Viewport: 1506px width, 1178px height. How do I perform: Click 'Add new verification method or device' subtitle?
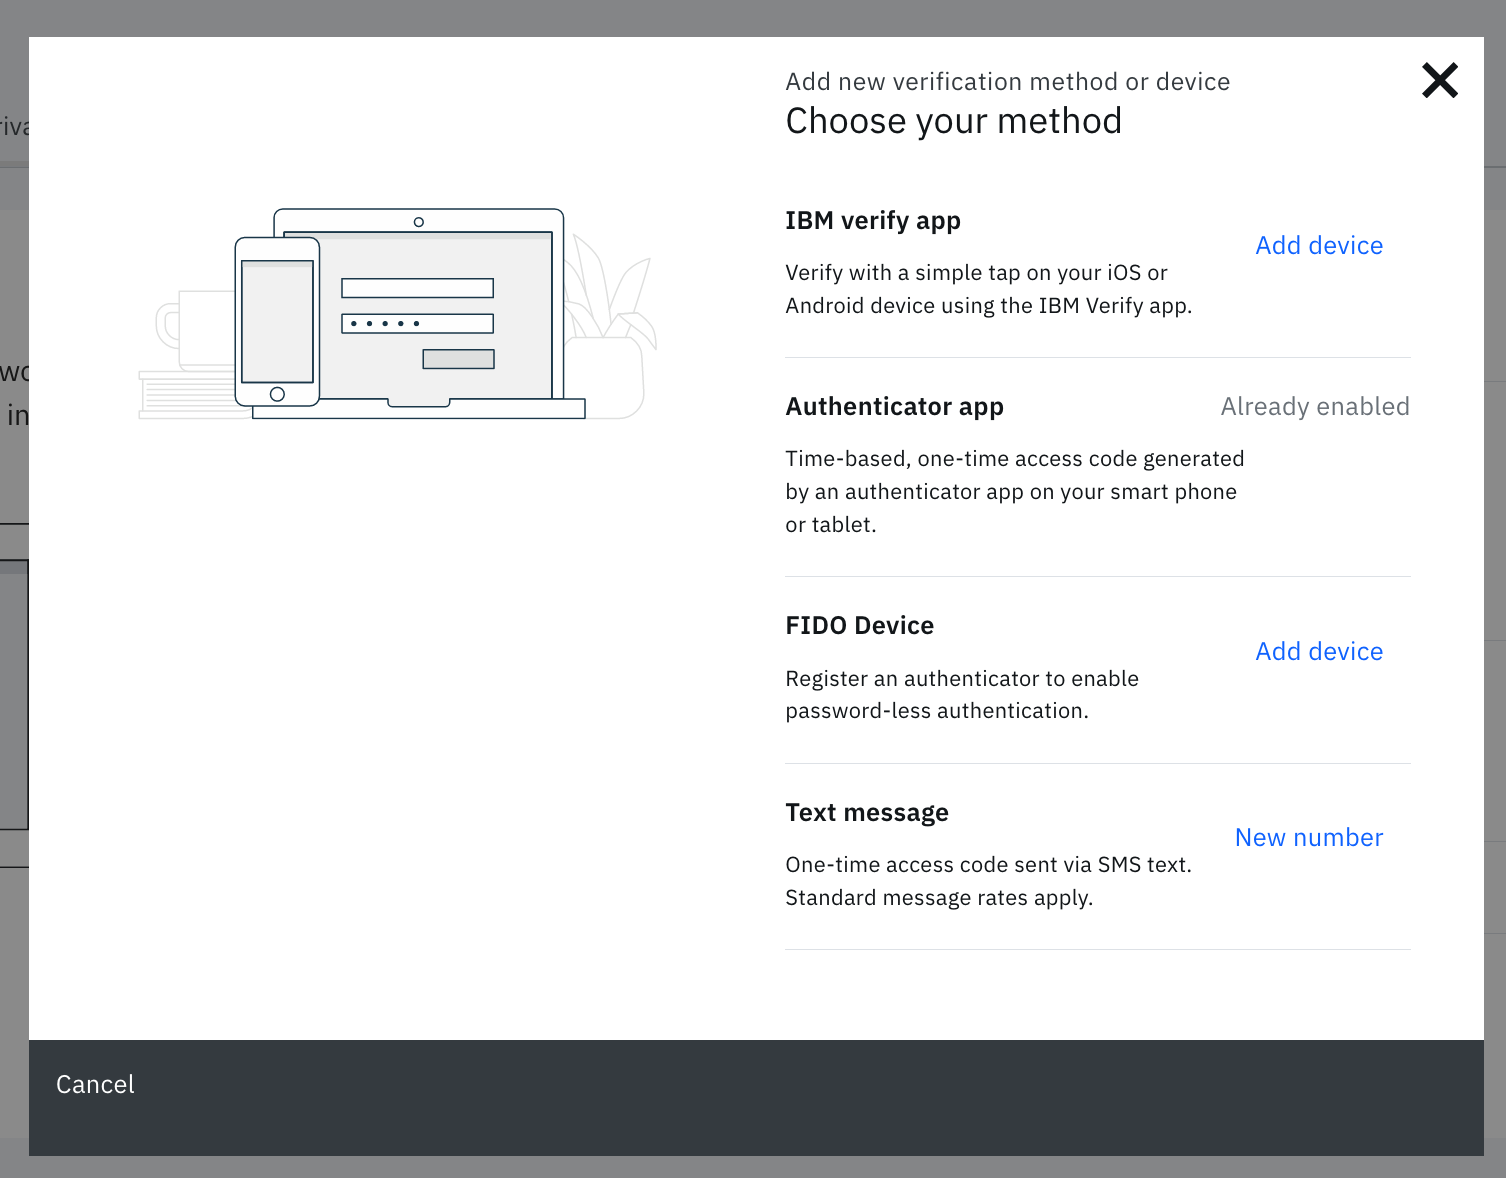(1007, 81)
